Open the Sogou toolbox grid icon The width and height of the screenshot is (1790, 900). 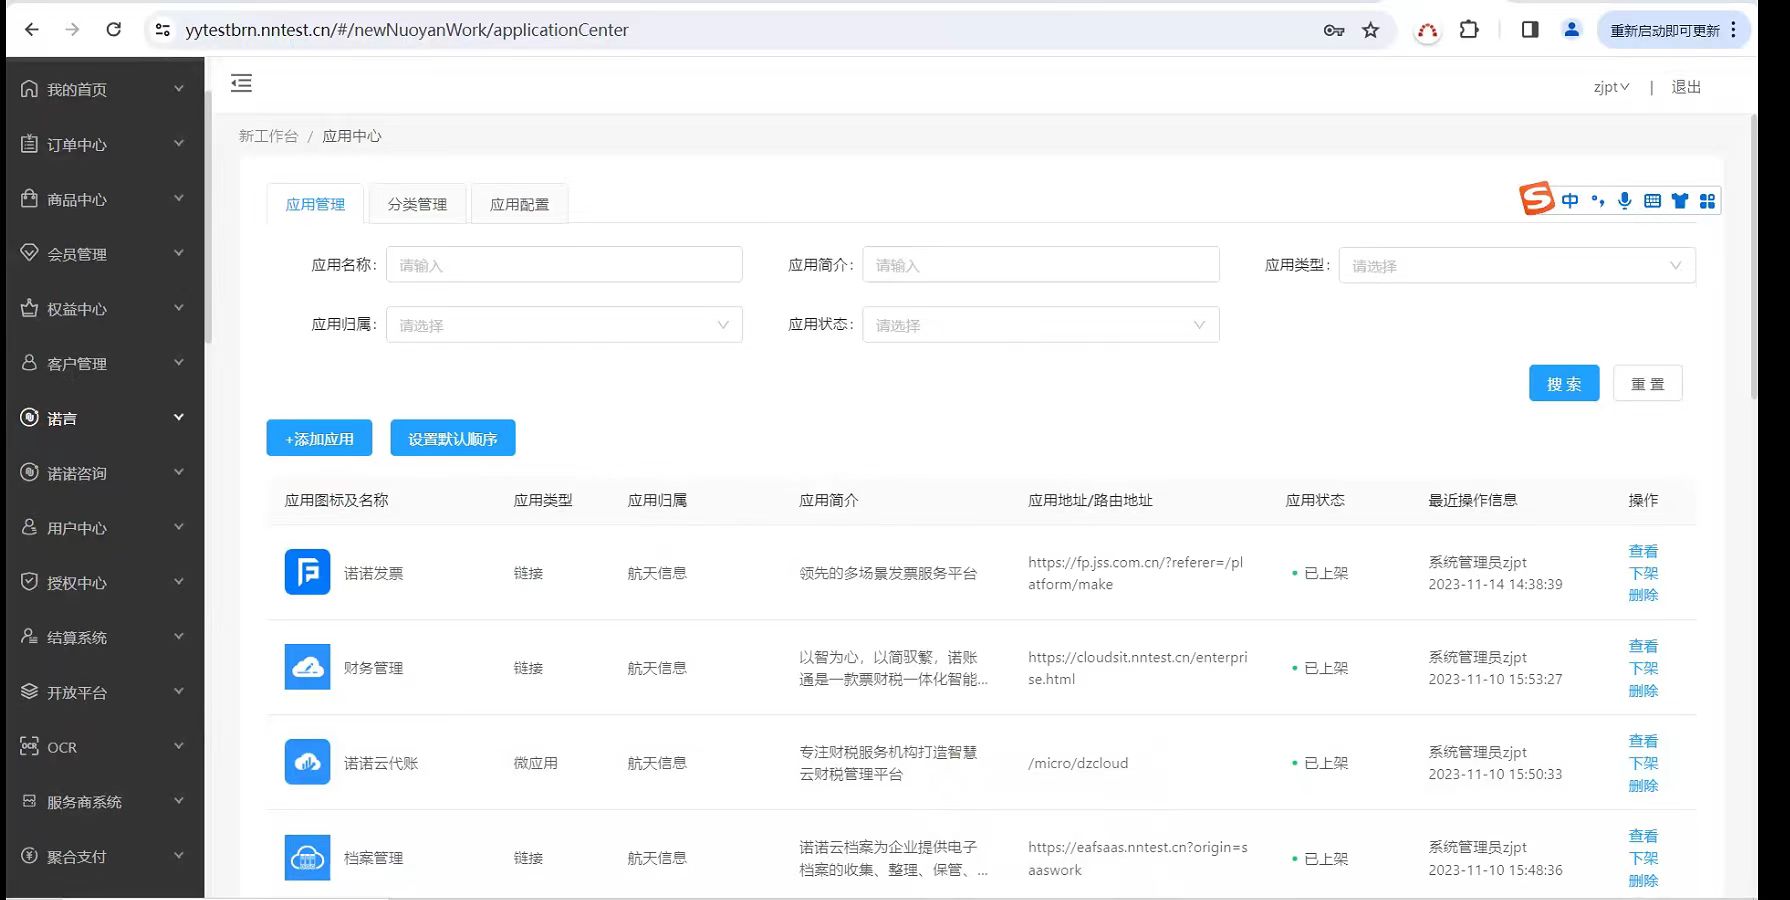tap(1707, 201)
